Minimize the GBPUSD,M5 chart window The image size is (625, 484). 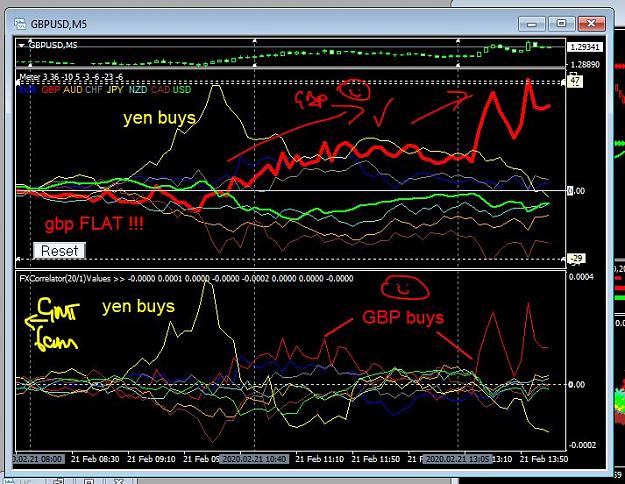click(532, 24)
